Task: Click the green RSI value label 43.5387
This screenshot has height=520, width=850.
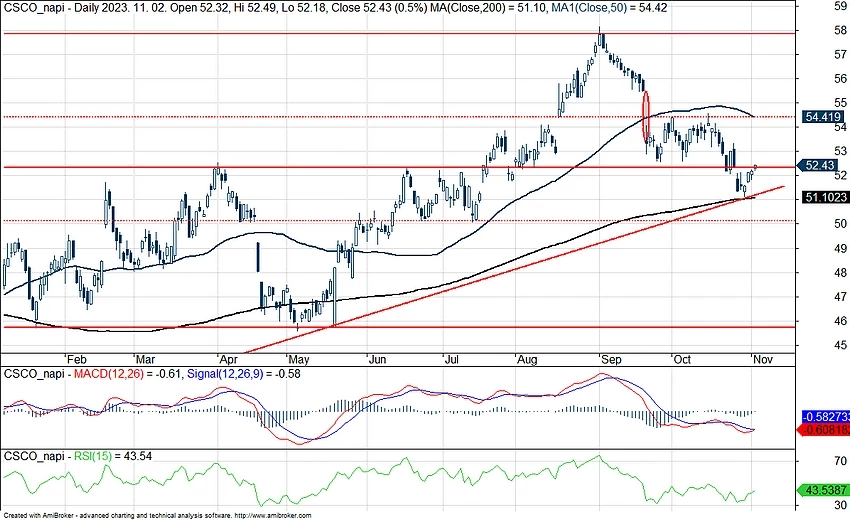Action: pyautogui.click(x=825, y=490)
